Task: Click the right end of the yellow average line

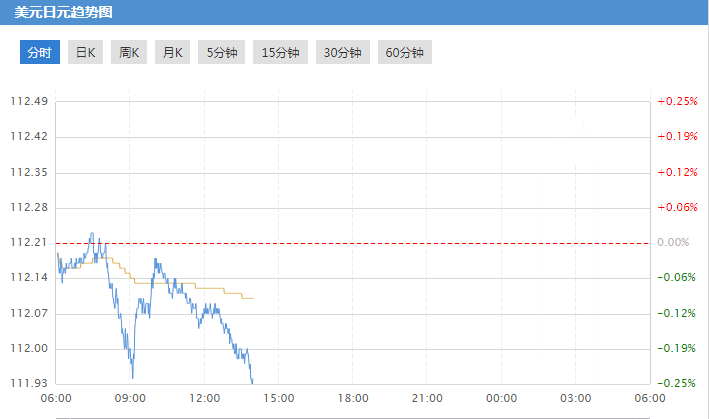Action: click(x=252, y=298)
